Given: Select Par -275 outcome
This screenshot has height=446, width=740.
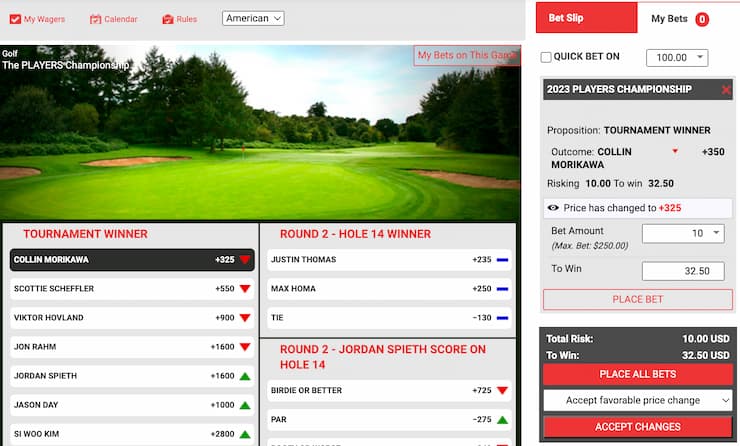Looking at the screenshot, I should 389,420.
